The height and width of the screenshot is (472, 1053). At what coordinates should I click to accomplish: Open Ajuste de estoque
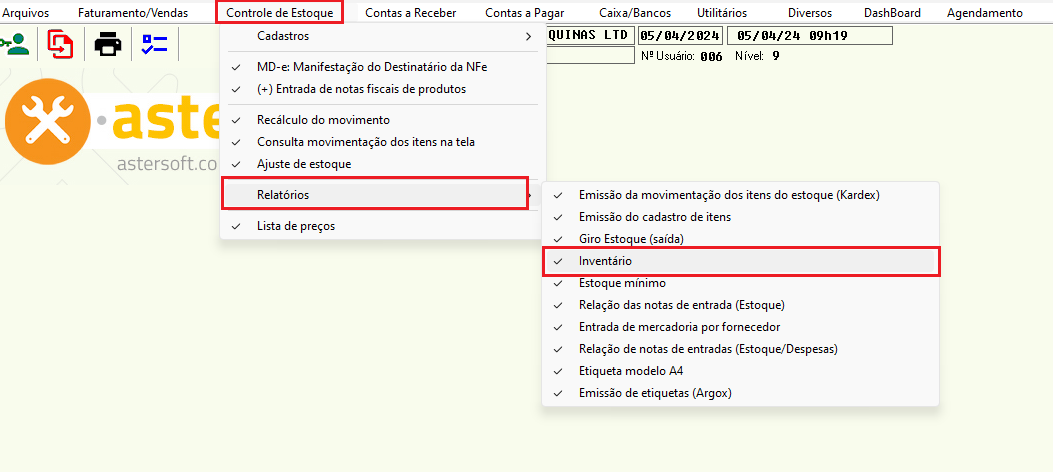tap(383, 164)
